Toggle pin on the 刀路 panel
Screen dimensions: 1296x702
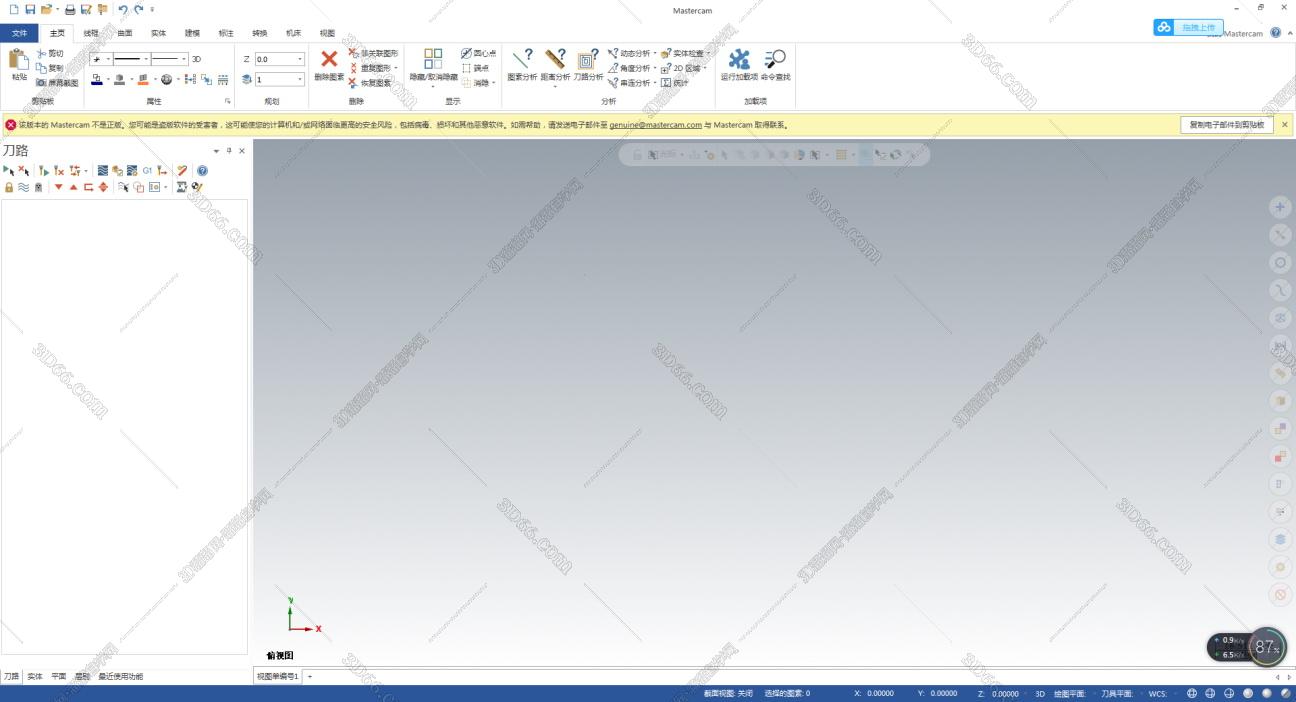click(x=229, y=151)
